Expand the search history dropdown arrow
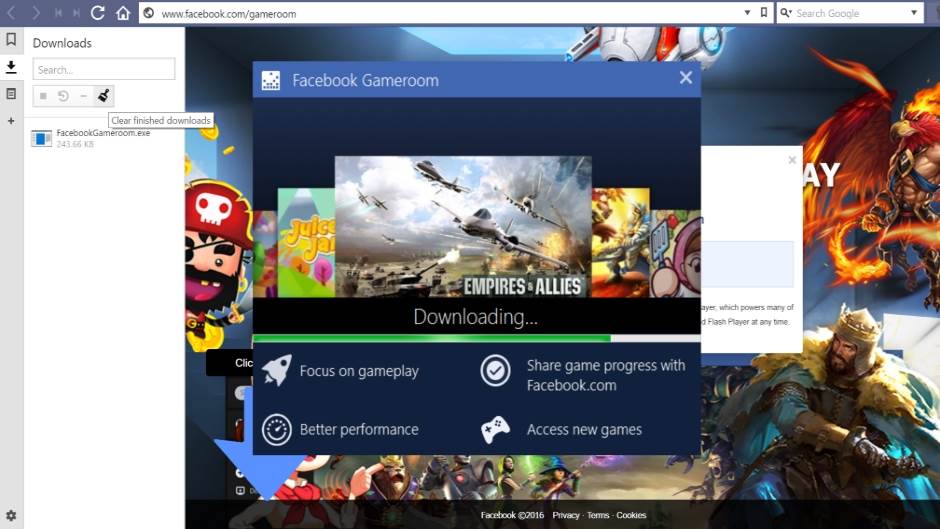 (914, 13)
